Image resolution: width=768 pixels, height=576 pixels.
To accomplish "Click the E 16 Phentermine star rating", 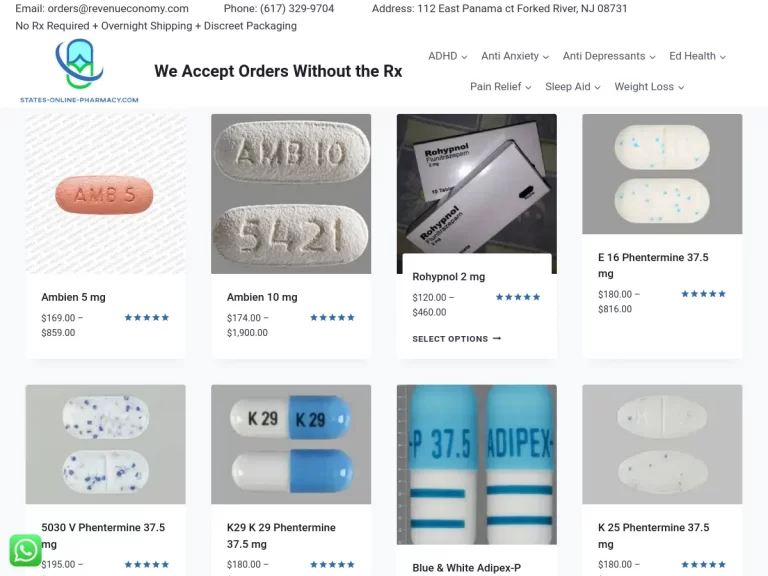I will tap(703, 294).
